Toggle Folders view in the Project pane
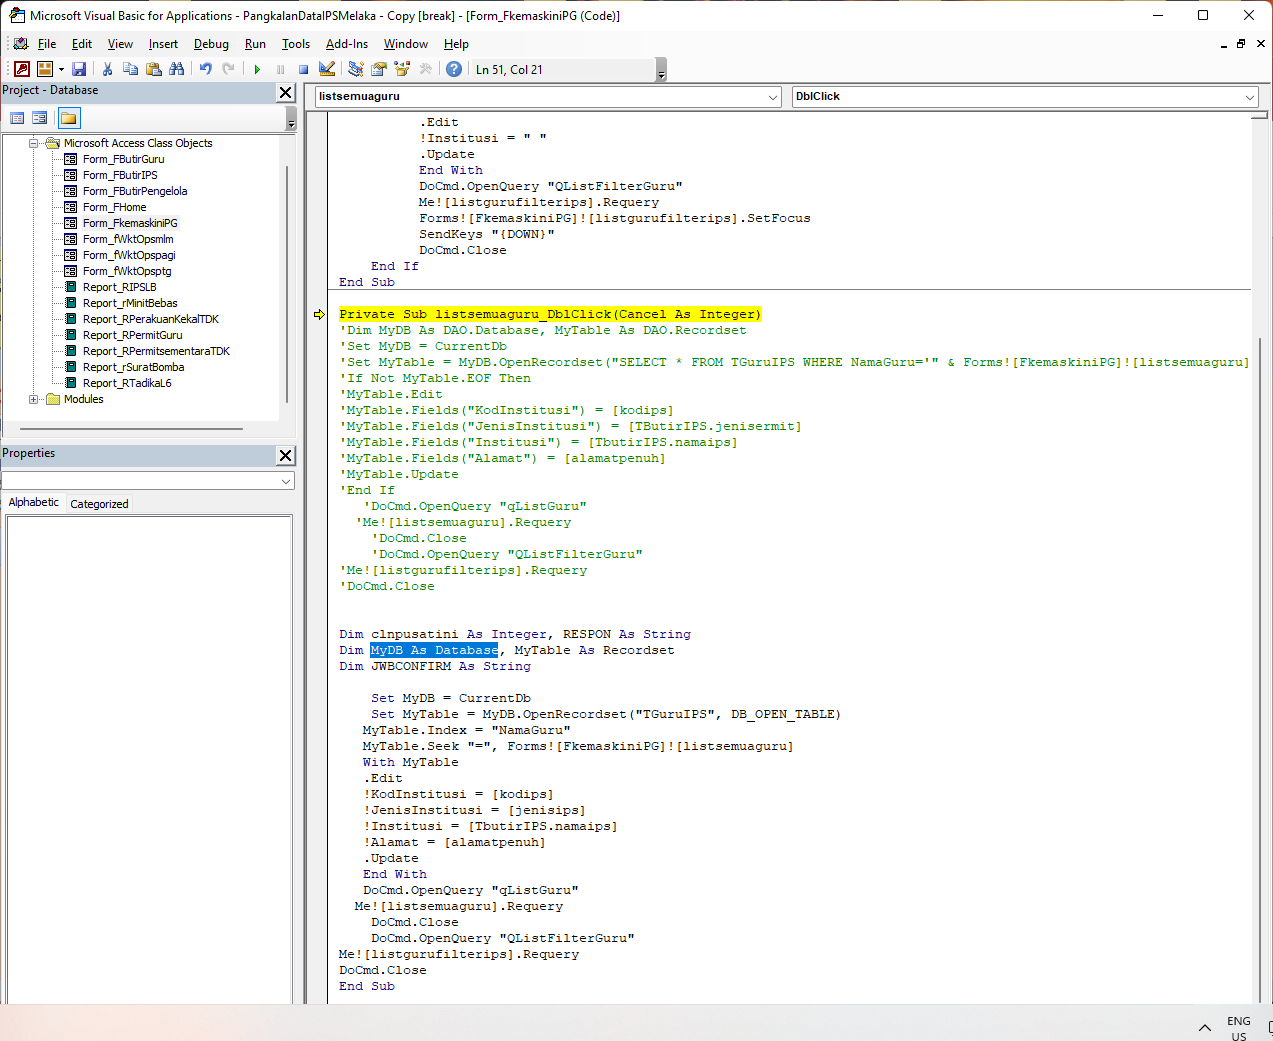Screen dimensions: 1273x1041 tap(68, 118)
